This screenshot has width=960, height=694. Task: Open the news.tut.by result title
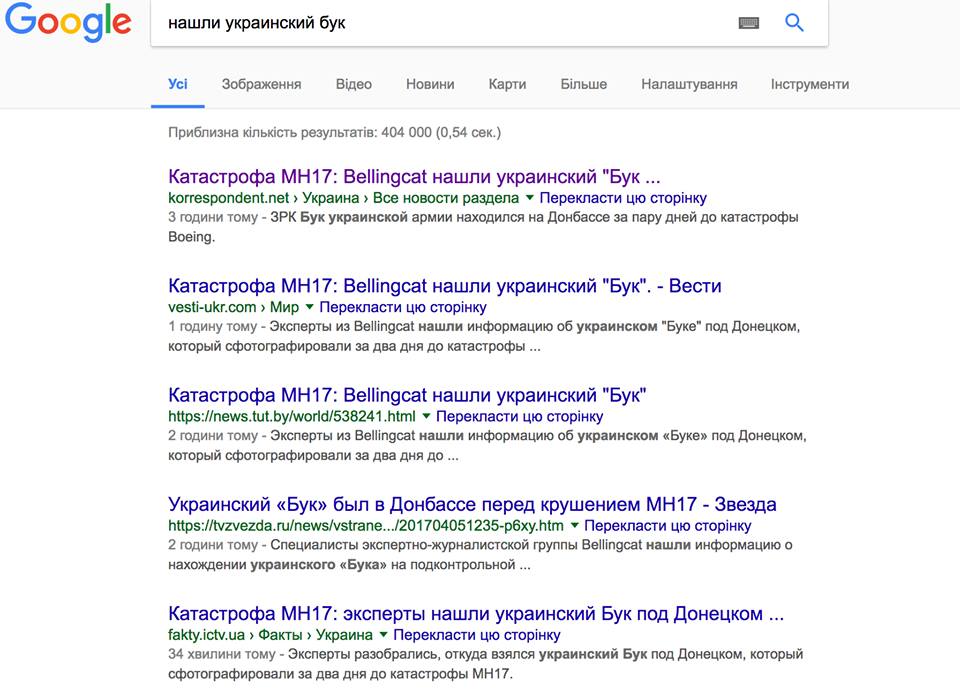tap(407, 395)
